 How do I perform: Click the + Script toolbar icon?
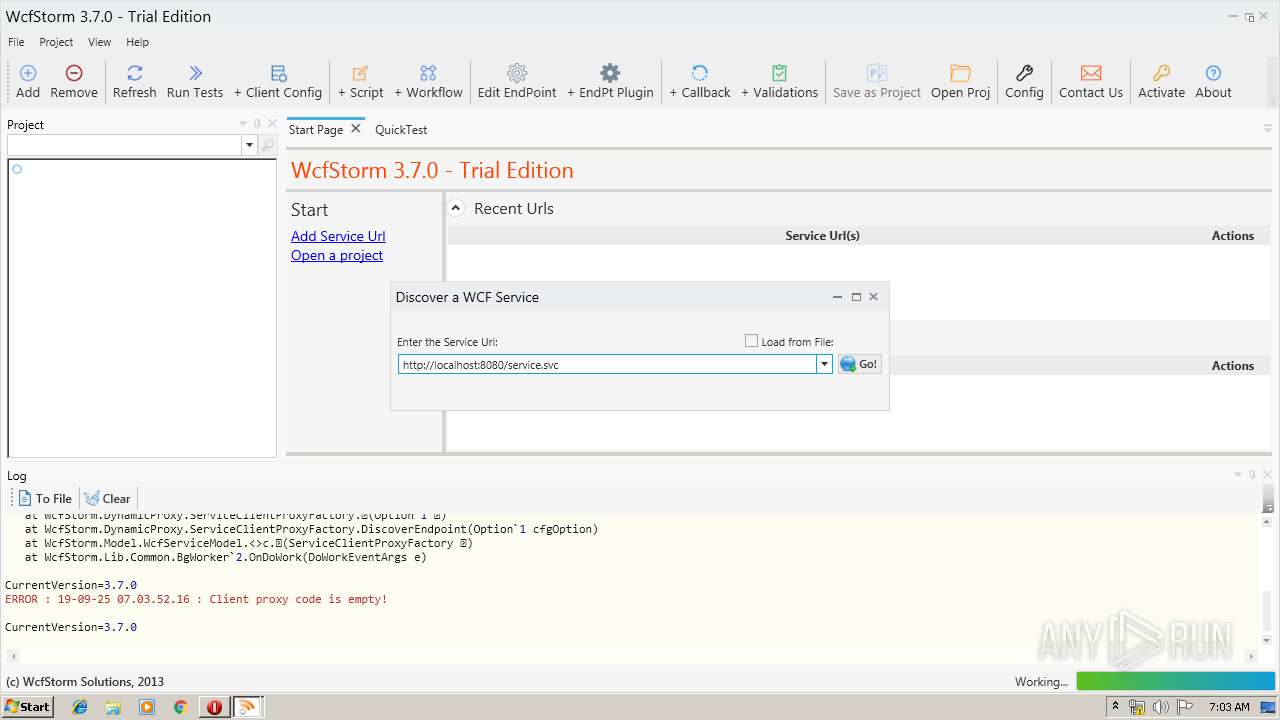click(361, 73)
